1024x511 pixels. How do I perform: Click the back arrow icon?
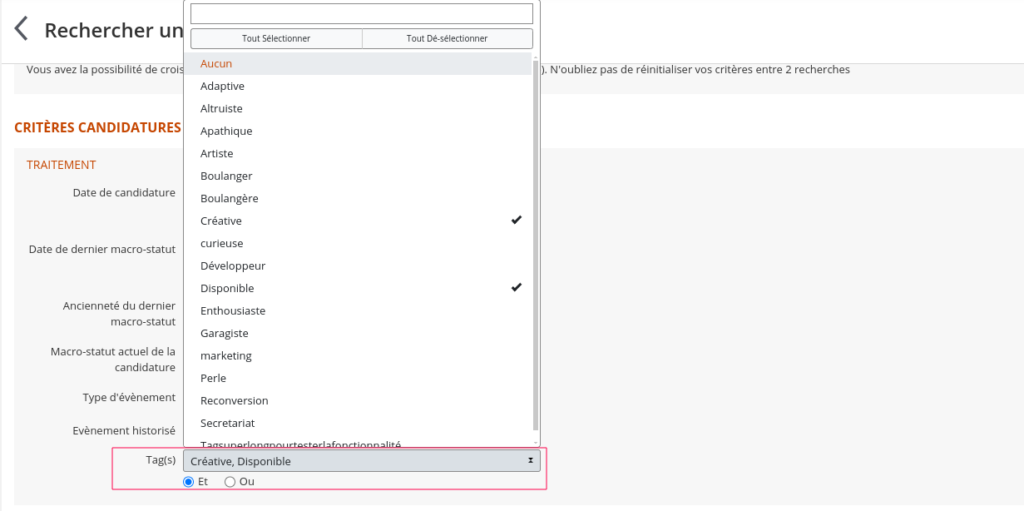[x=21, y=28]
